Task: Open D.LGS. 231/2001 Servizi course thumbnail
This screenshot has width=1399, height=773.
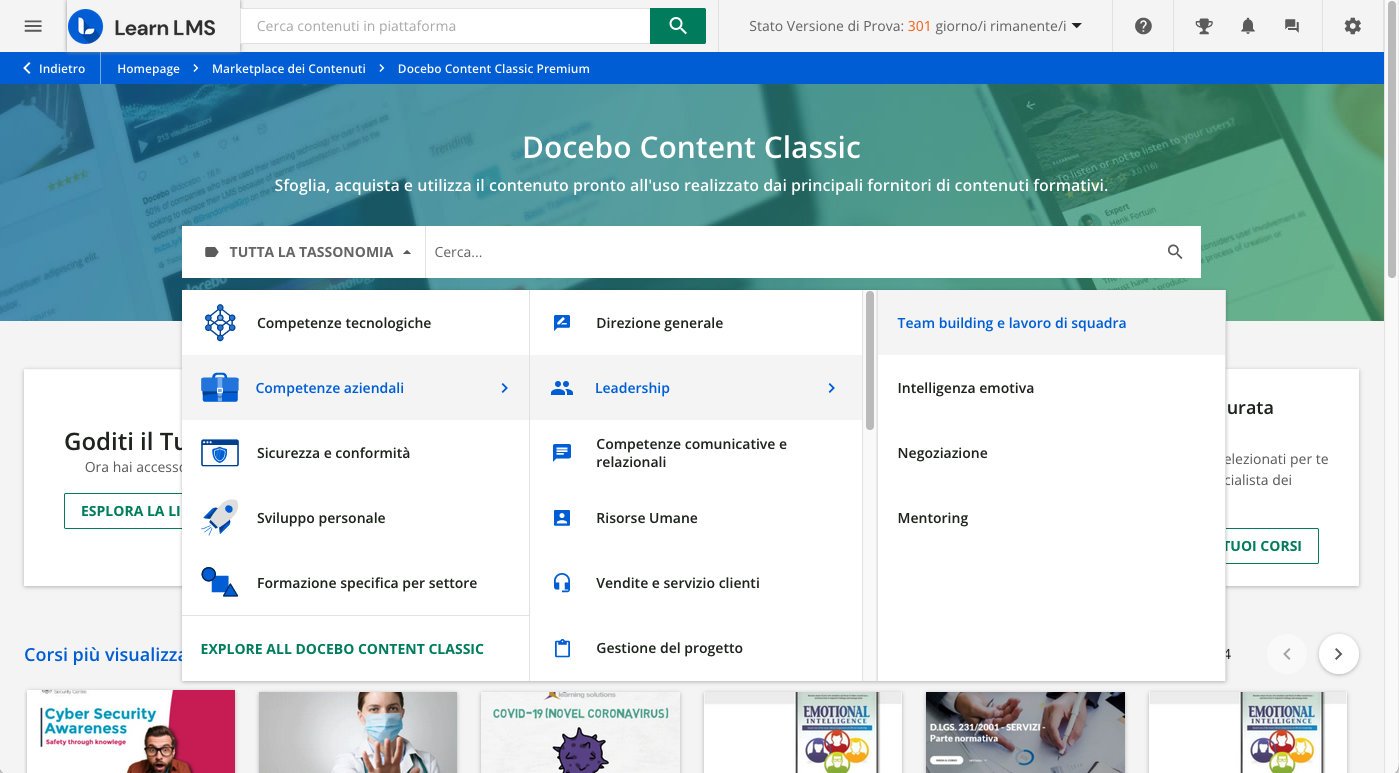Action: 1025,731
